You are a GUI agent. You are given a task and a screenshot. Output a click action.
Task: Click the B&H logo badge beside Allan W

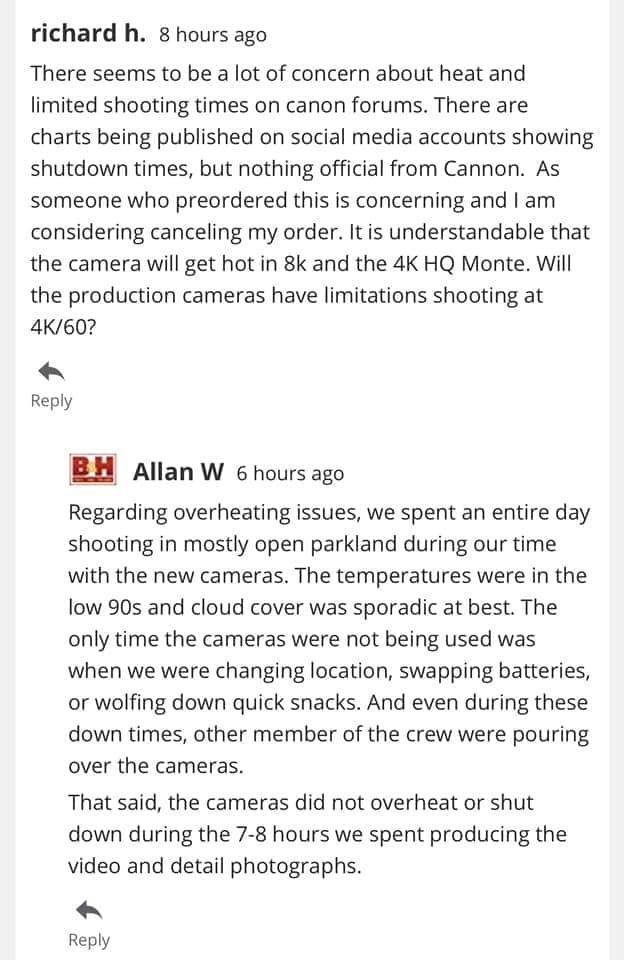coord(93,470)
